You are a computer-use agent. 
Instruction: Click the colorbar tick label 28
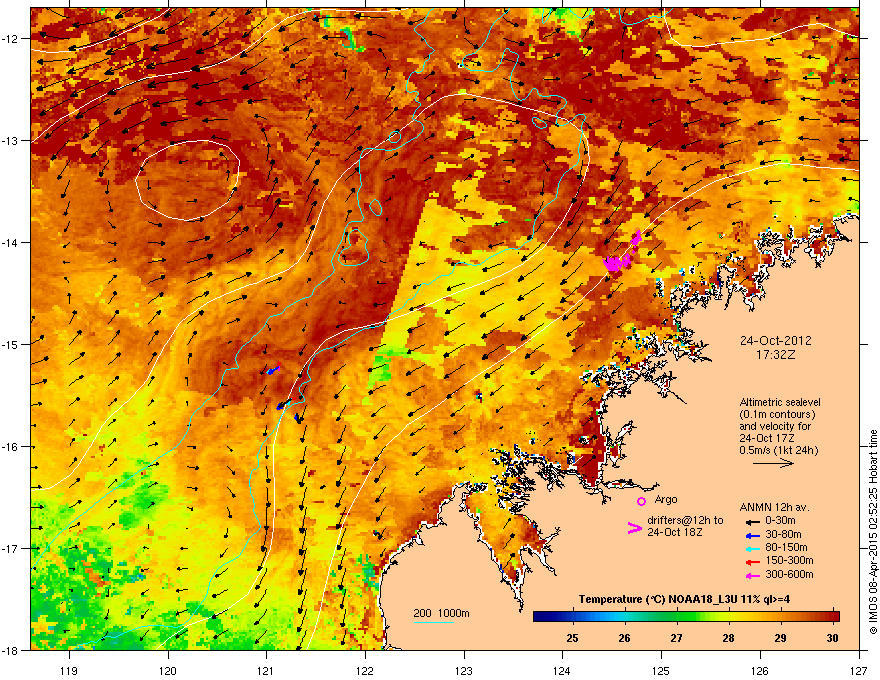[x=728, y=638]
